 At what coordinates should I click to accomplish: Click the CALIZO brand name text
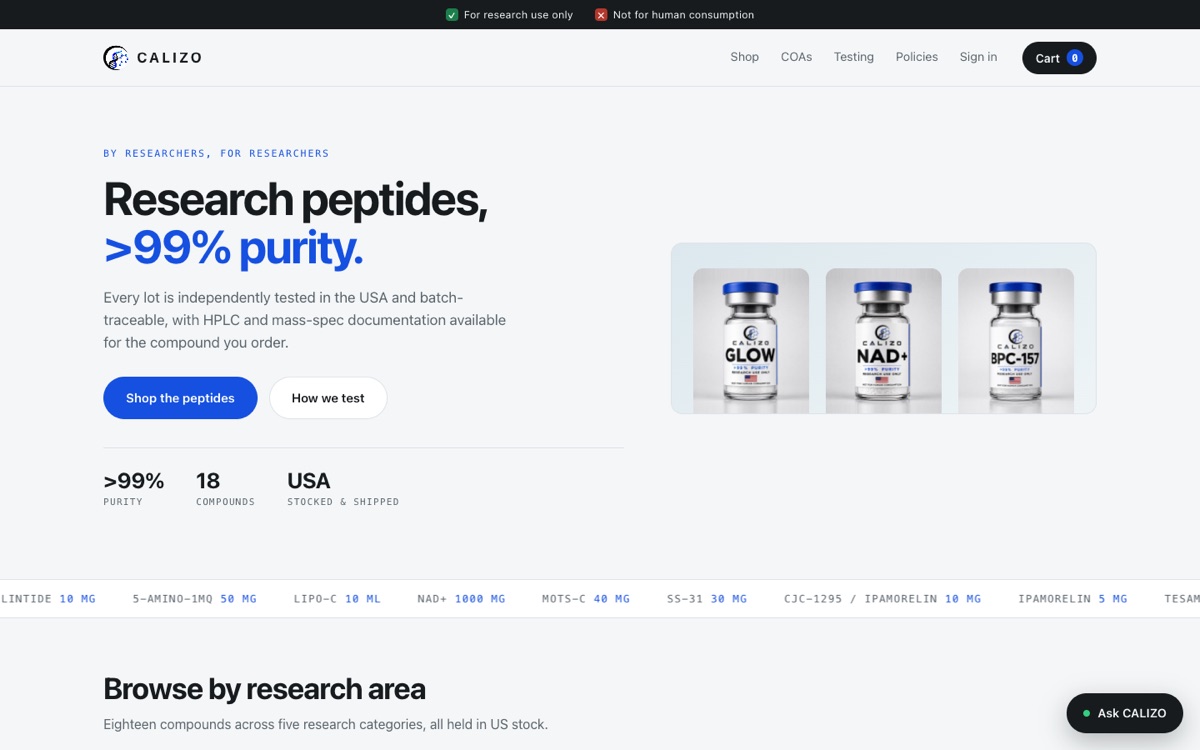(x=169, y=58)
